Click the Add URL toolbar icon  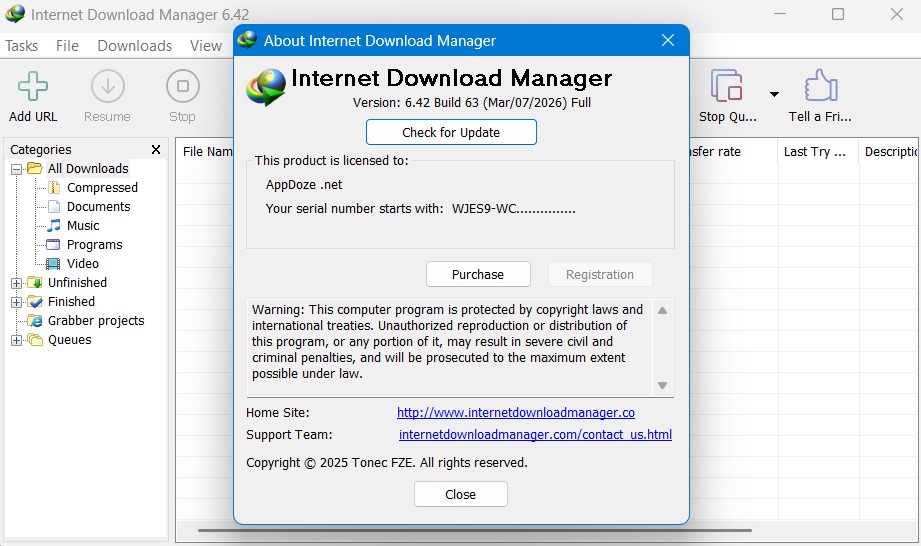pos(33,87)
